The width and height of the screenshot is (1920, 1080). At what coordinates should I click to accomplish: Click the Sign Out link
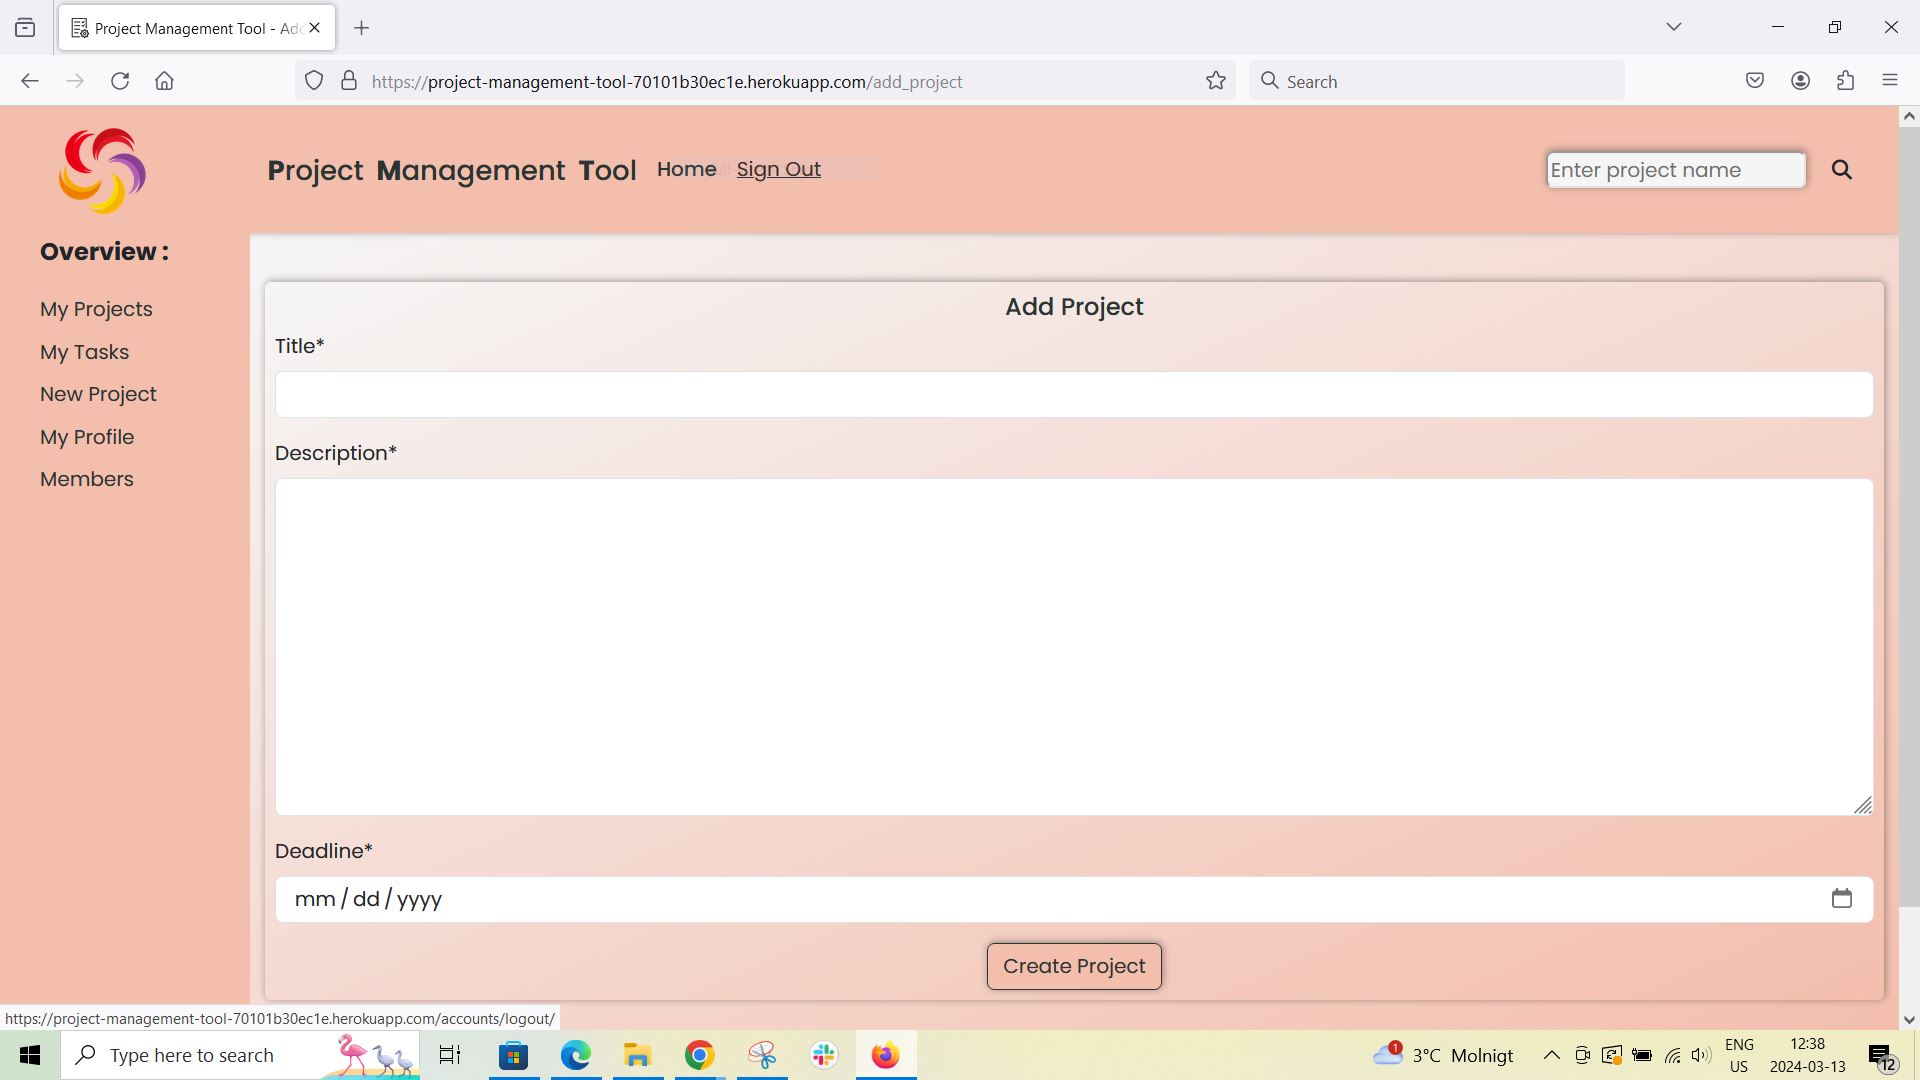[x=778, y=169]
